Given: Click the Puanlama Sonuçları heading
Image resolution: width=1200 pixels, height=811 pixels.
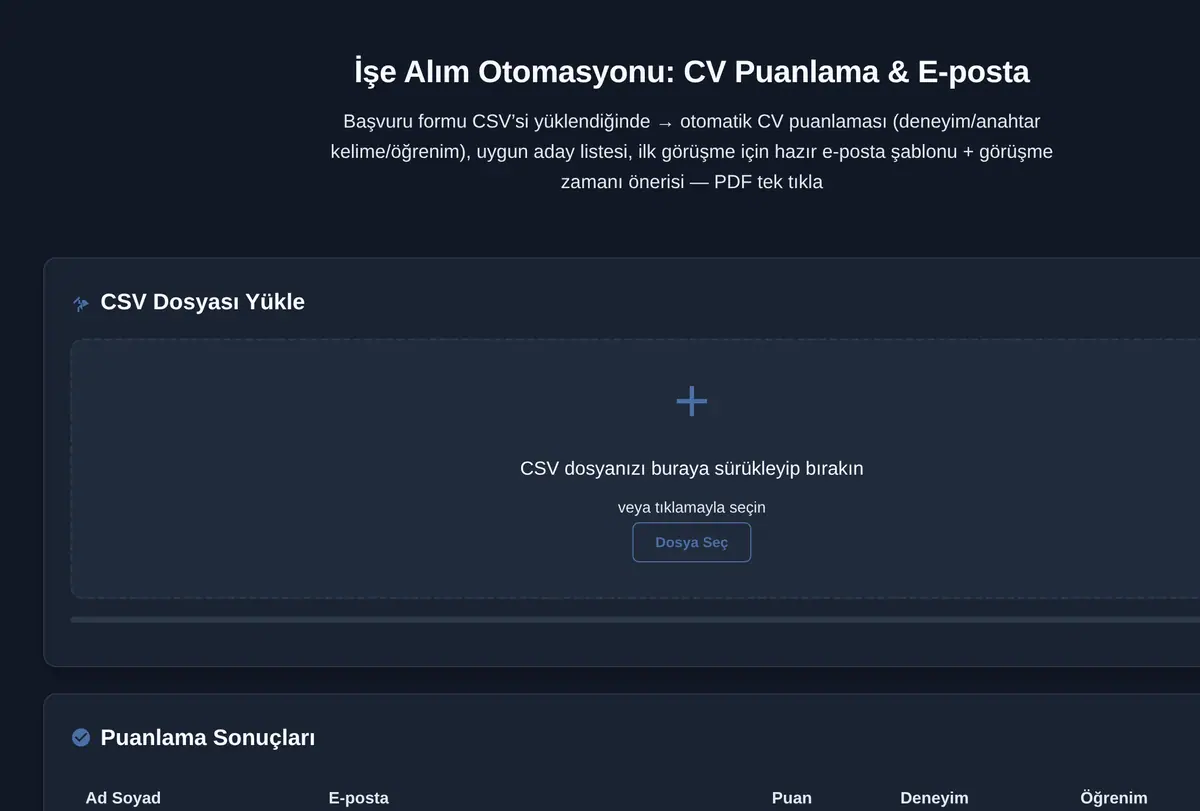Looking at the screenshot, I should coord(208,738).
